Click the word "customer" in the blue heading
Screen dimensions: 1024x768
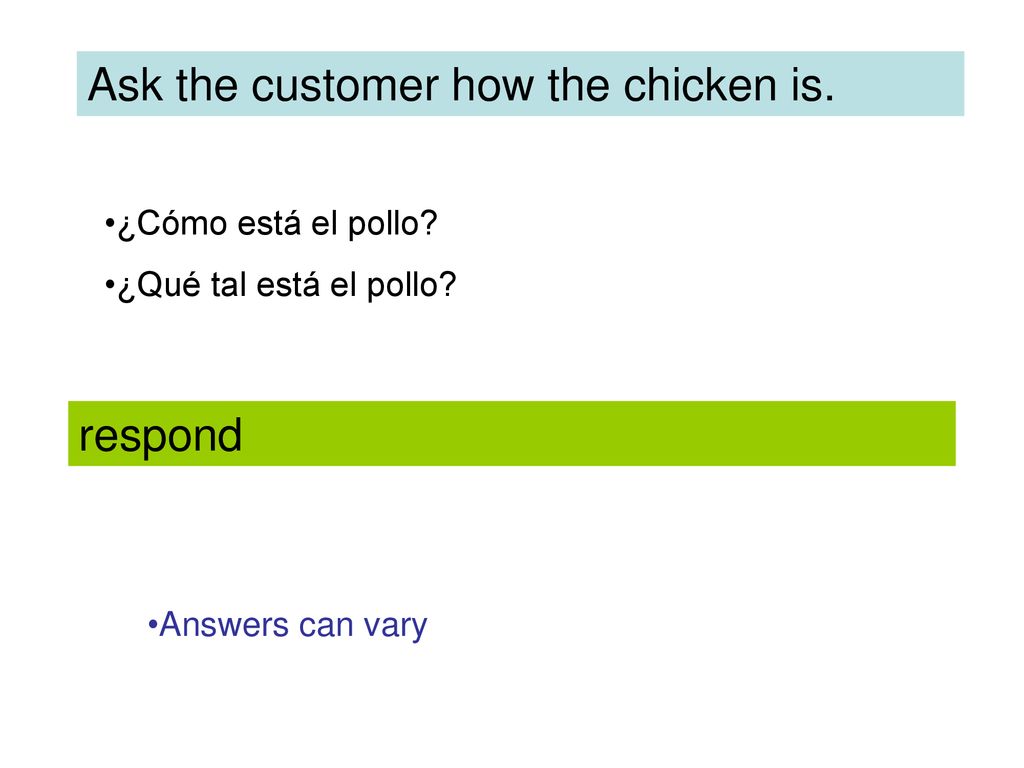click(345, 86)
